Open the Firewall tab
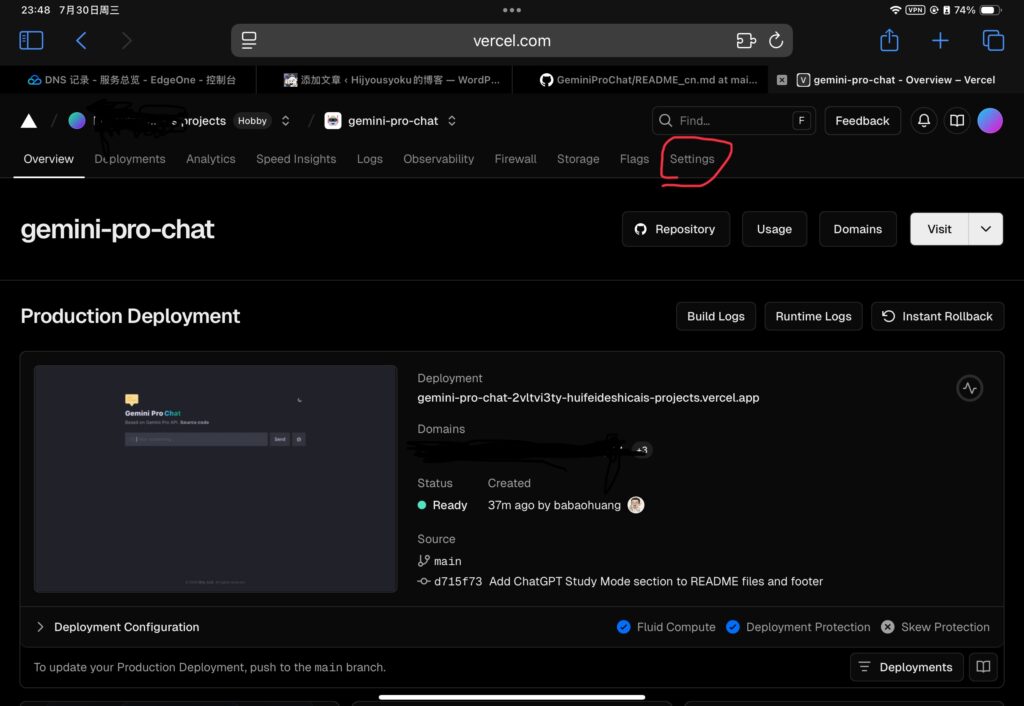Image resolution: width=1024 pixels, height=706 pixels. tap(515, 159)
